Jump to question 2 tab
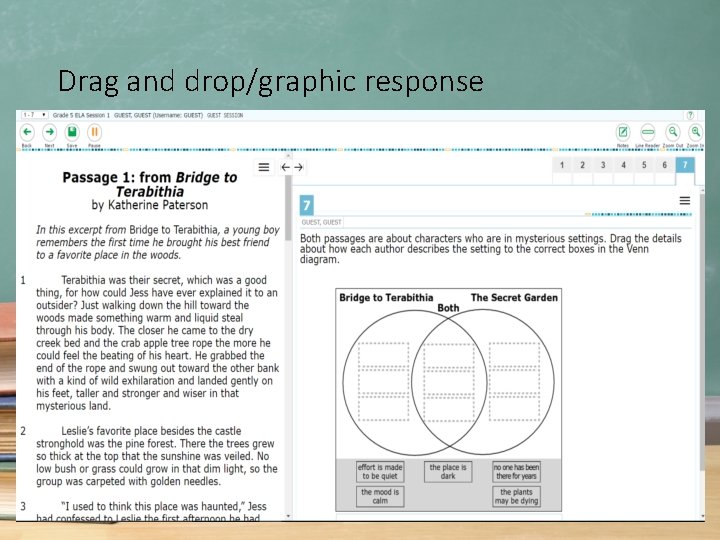 pos(582,165)
